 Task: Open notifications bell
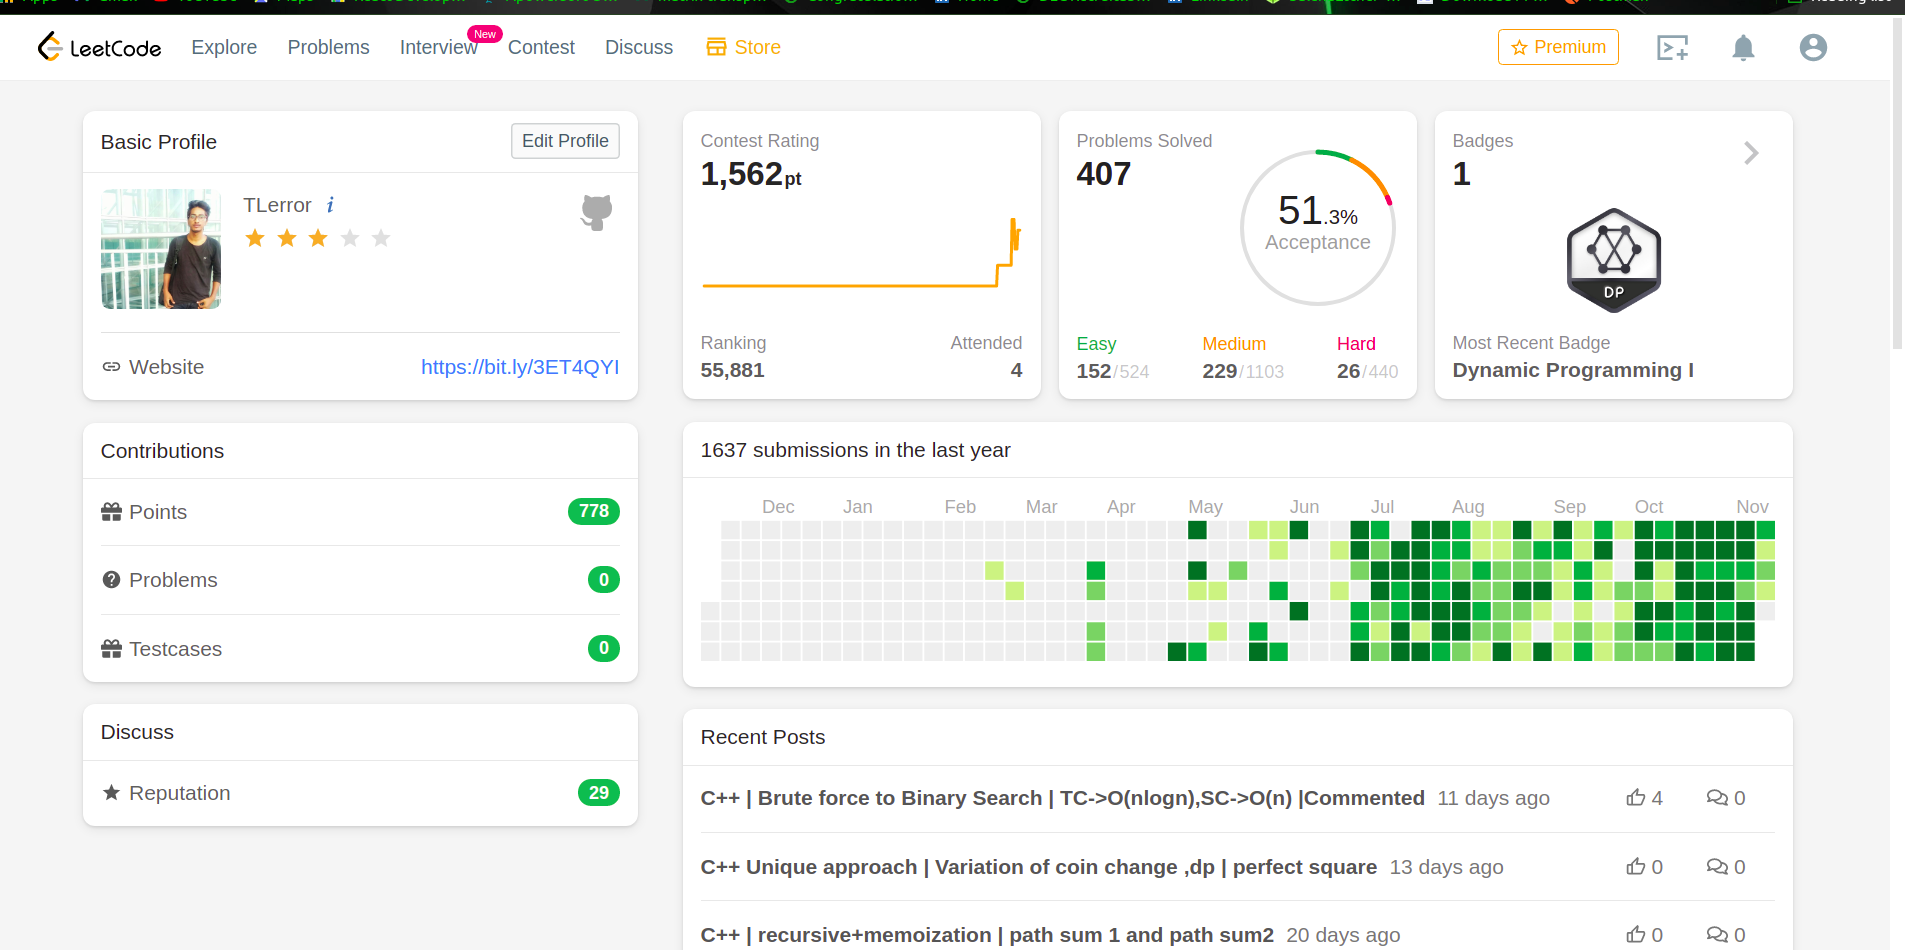1743,47
